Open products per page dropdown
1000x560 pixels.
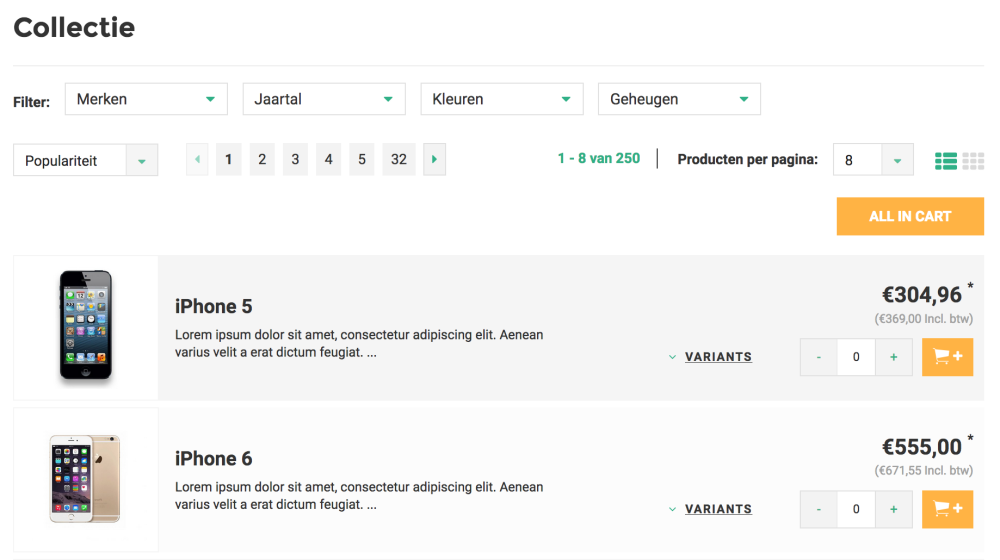point(873,159)
